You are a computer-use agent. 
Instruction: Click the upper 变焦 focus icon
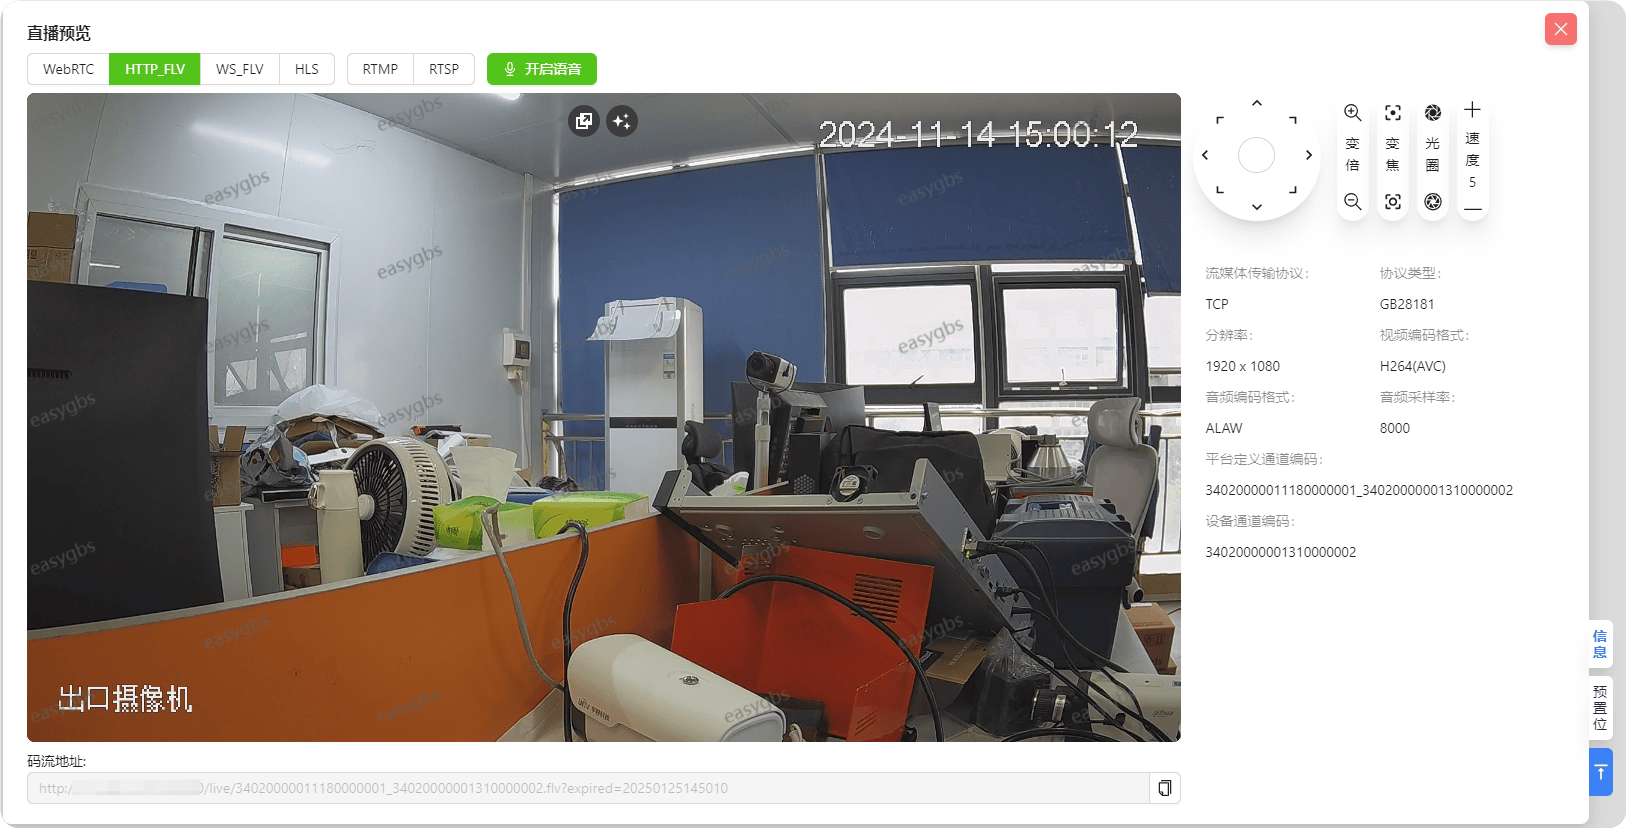point(1392,113)
